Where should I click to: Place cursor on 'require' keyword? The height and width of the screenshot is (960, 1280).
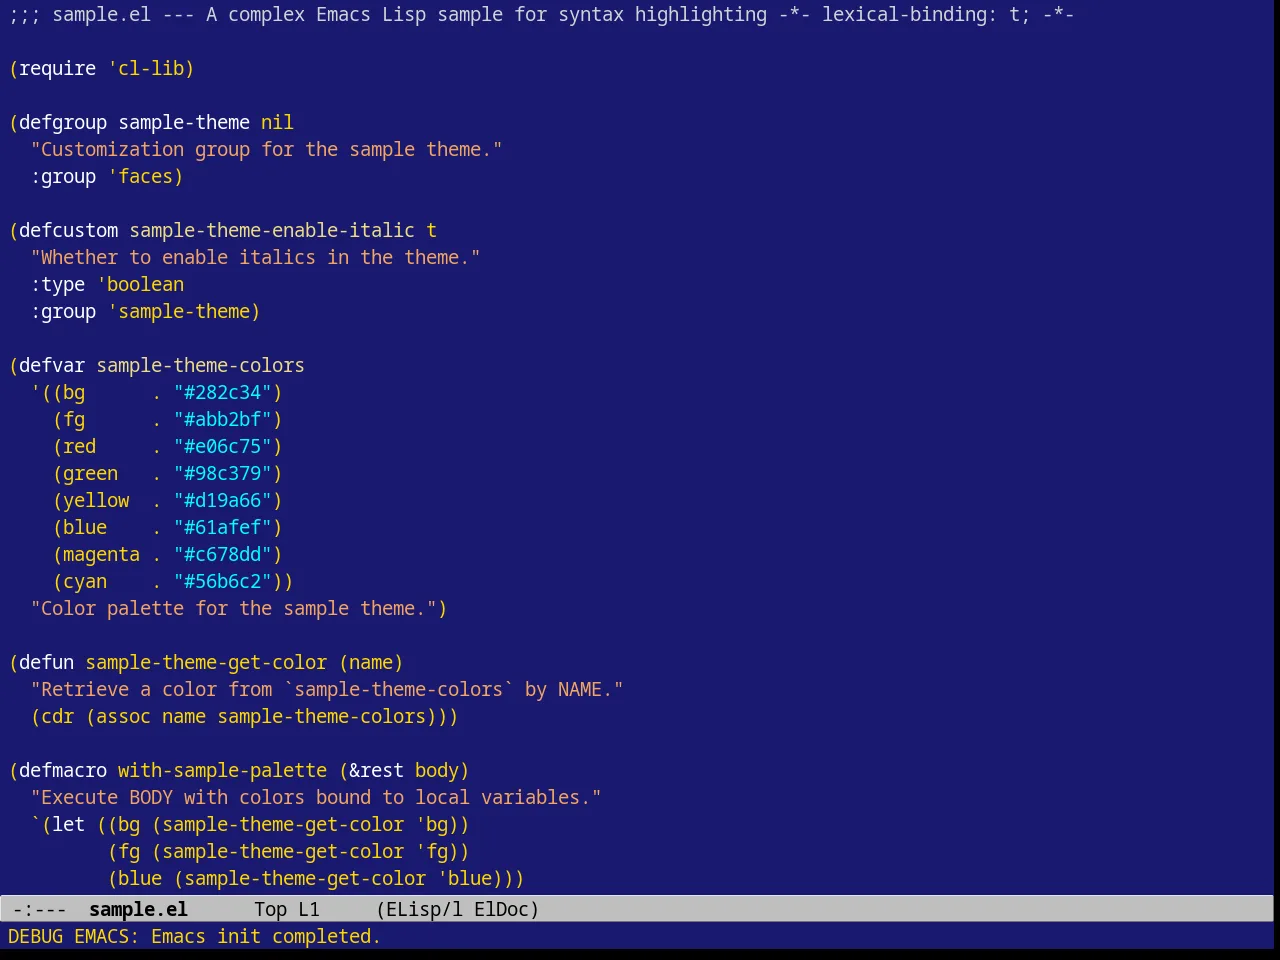[58, 68]
